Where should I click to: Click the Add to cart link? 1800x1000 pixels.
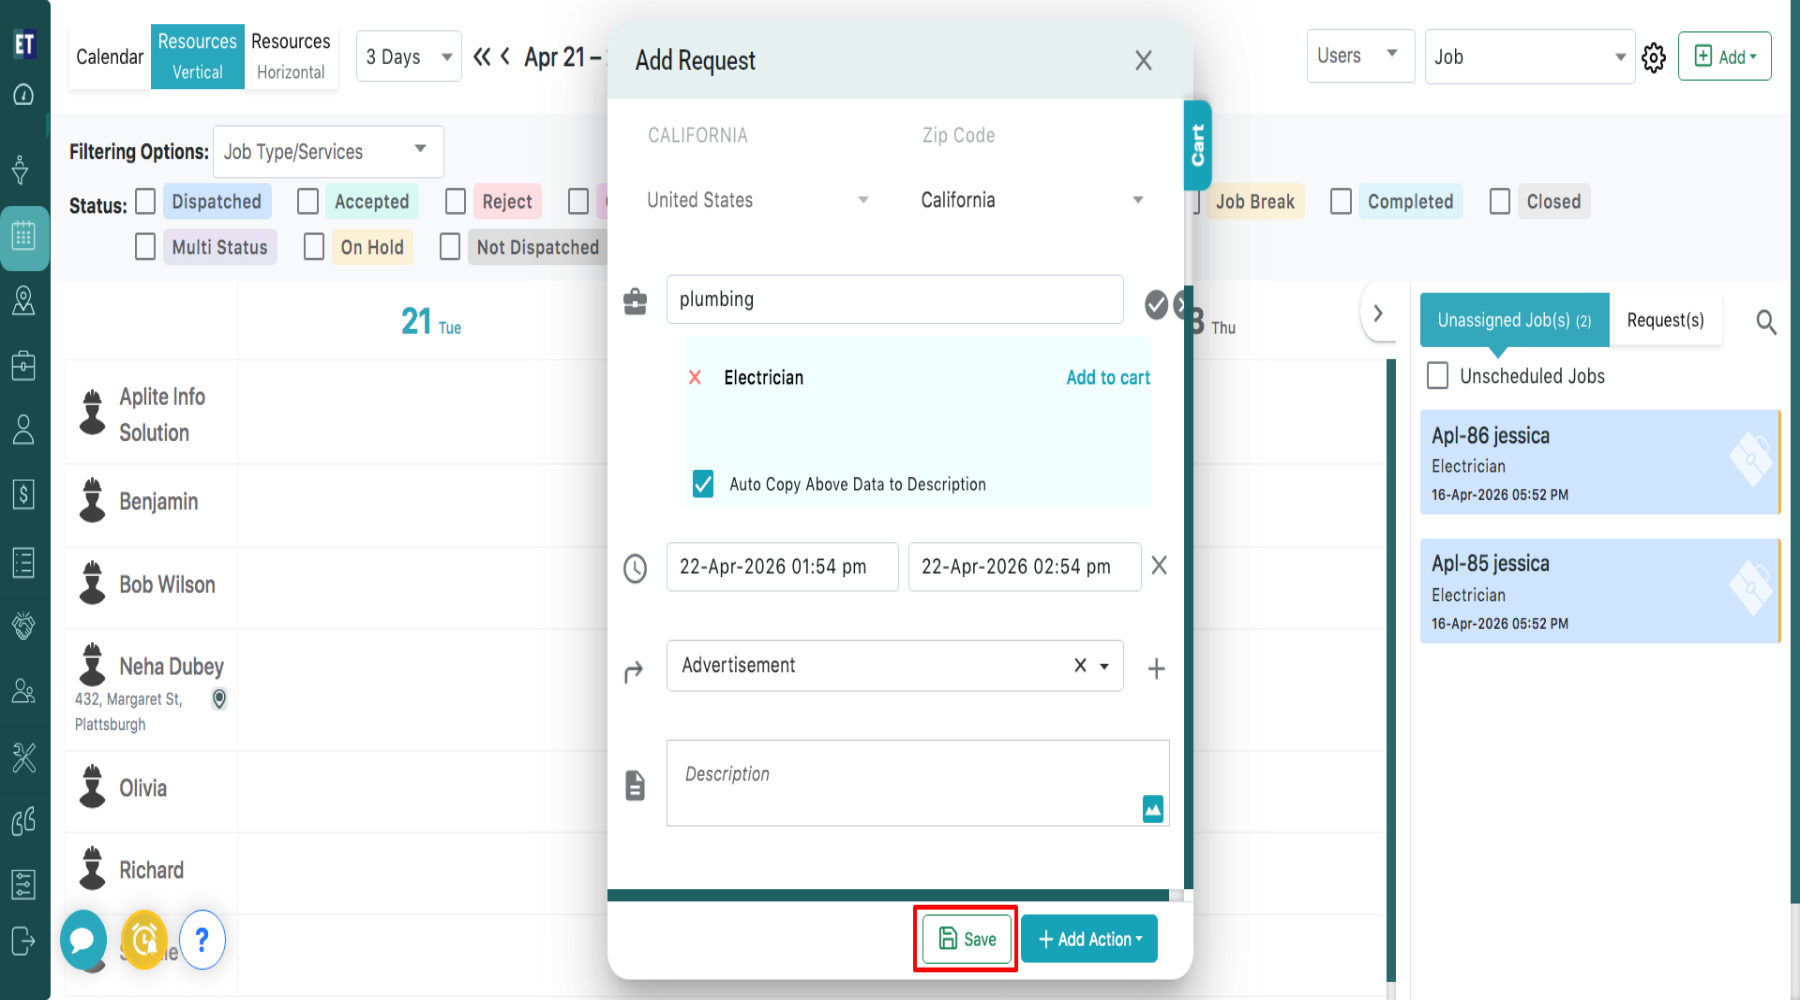coord(1107,378)
